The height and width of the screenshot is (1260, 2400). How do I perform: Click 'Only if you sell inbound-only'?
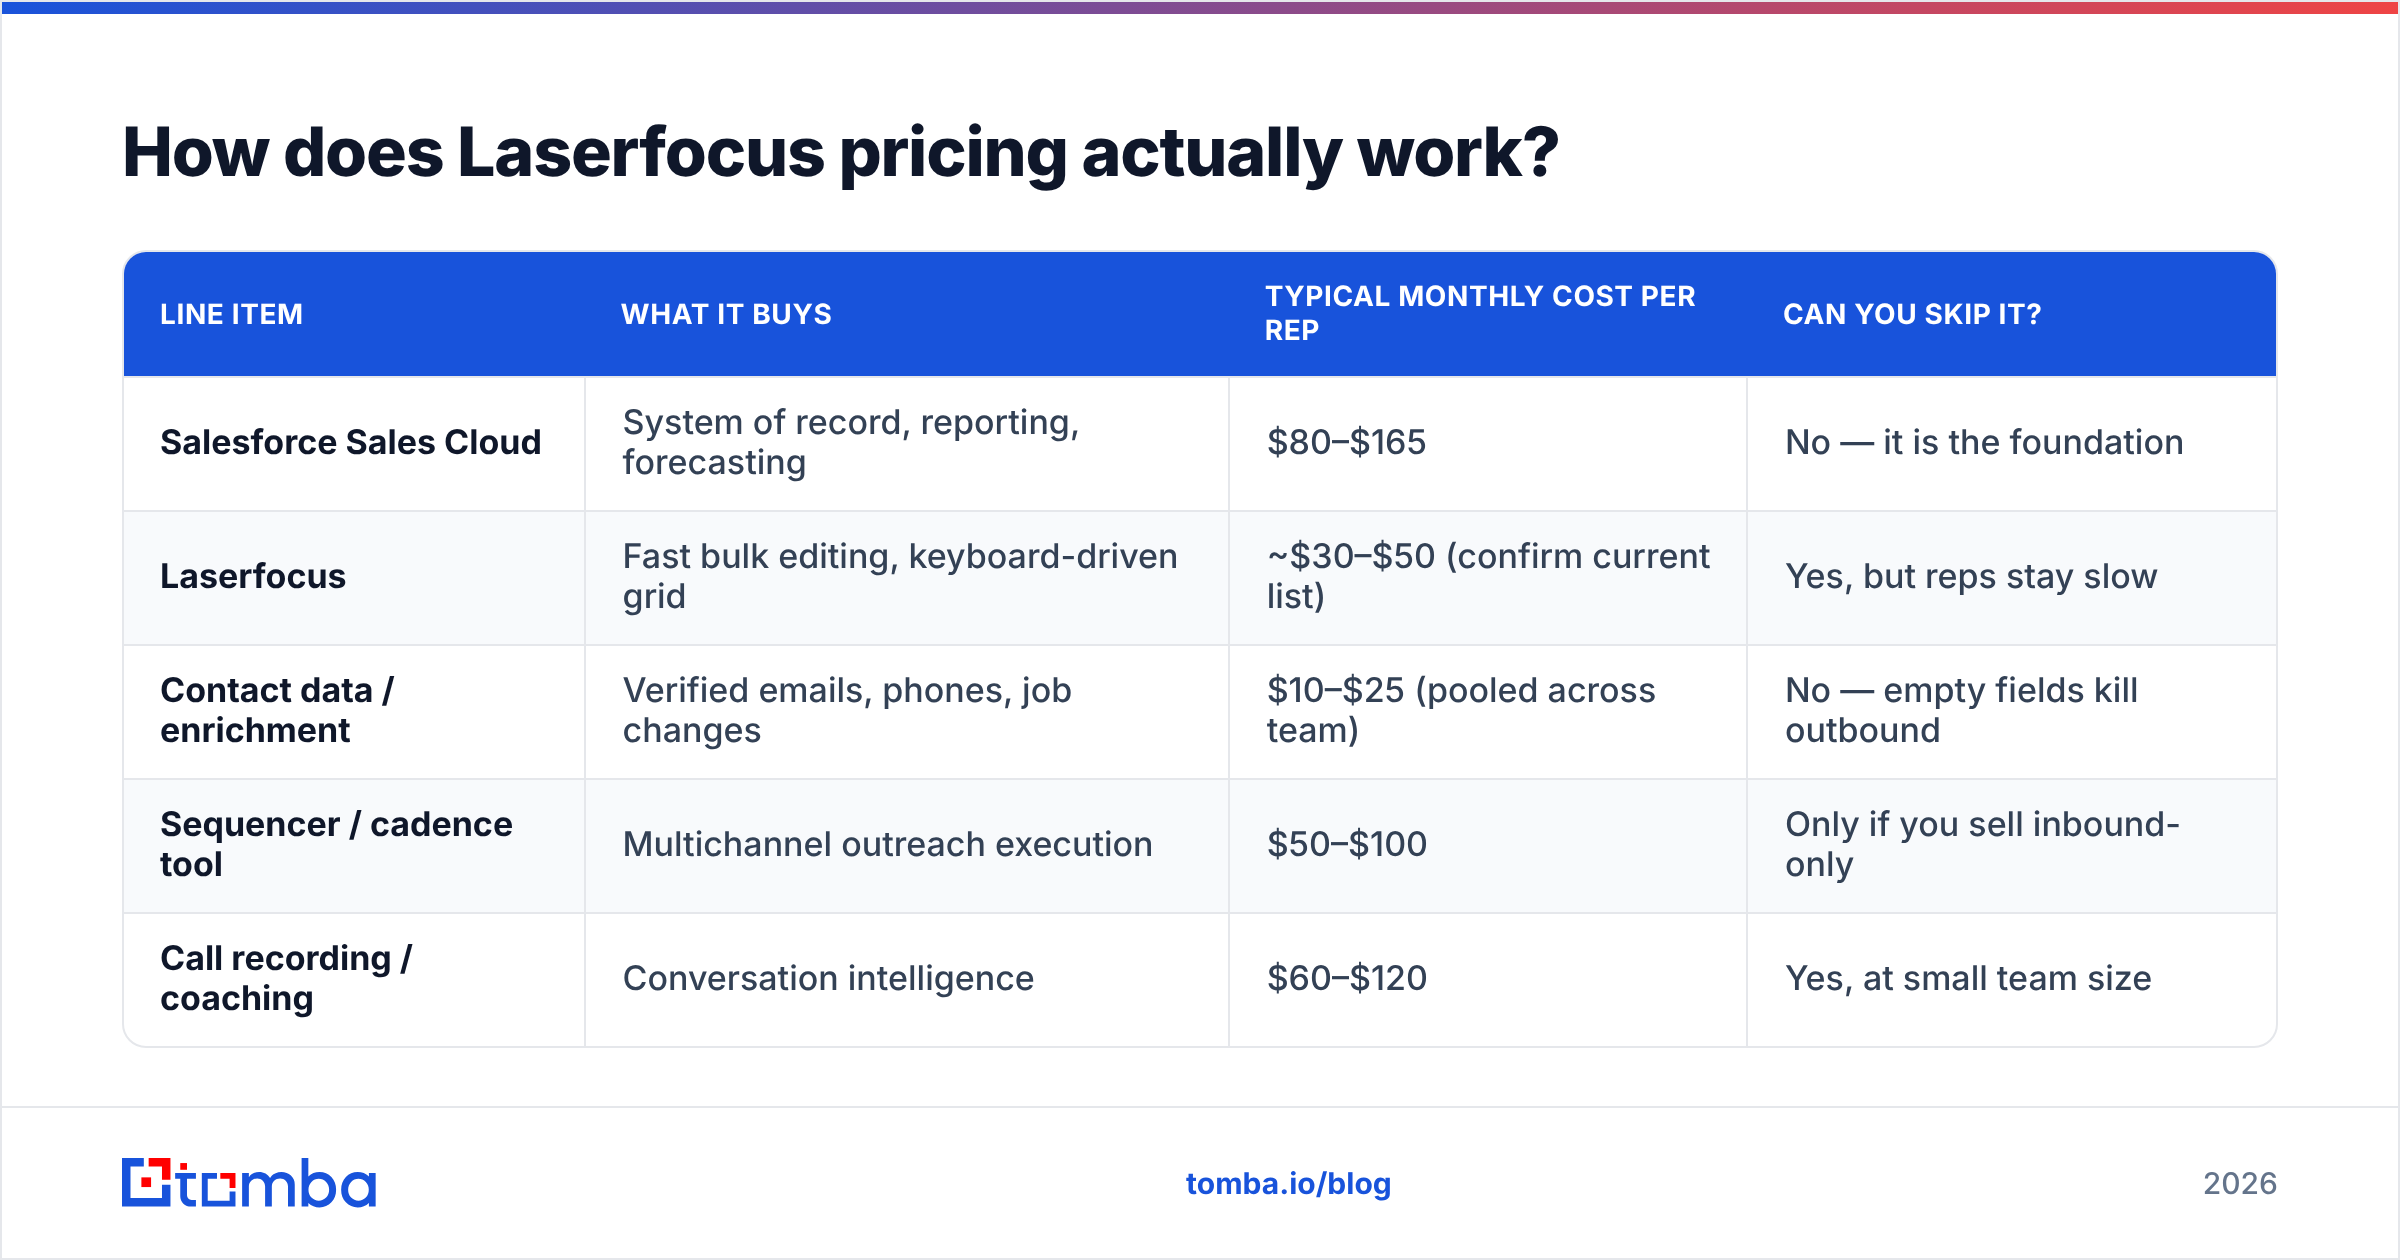(x=1982, y=844)
